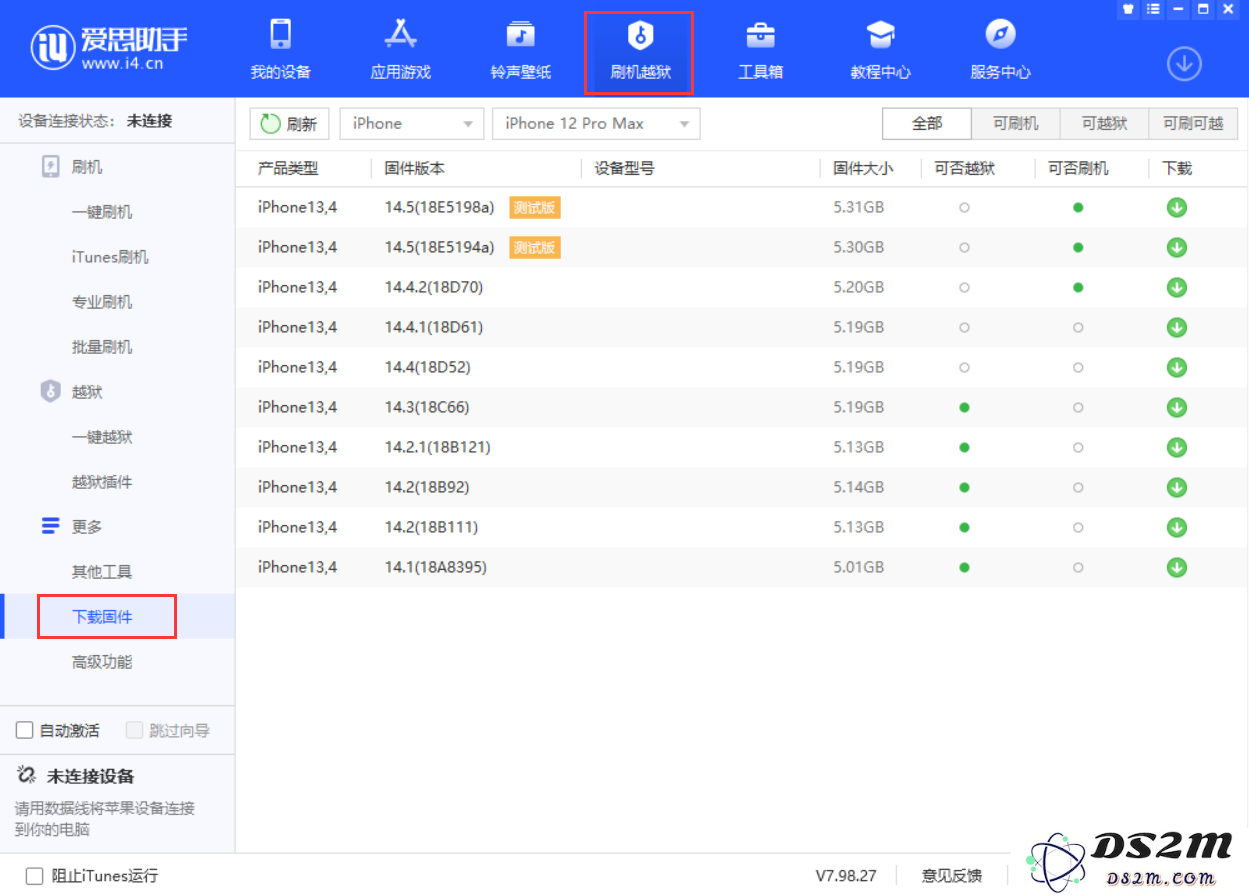Click the 设备型号 column header
This screenshot has width=1249, height=896.
coord(625,168)
